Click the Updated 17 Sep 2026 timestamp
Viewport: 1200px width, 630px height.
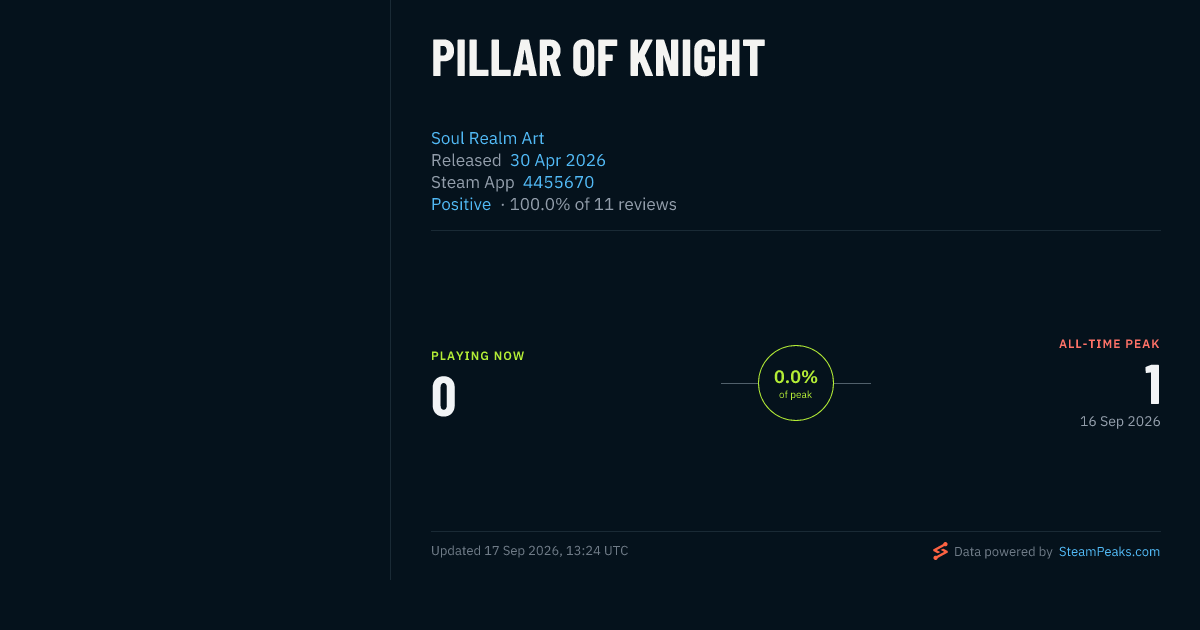tap(530, 551)
